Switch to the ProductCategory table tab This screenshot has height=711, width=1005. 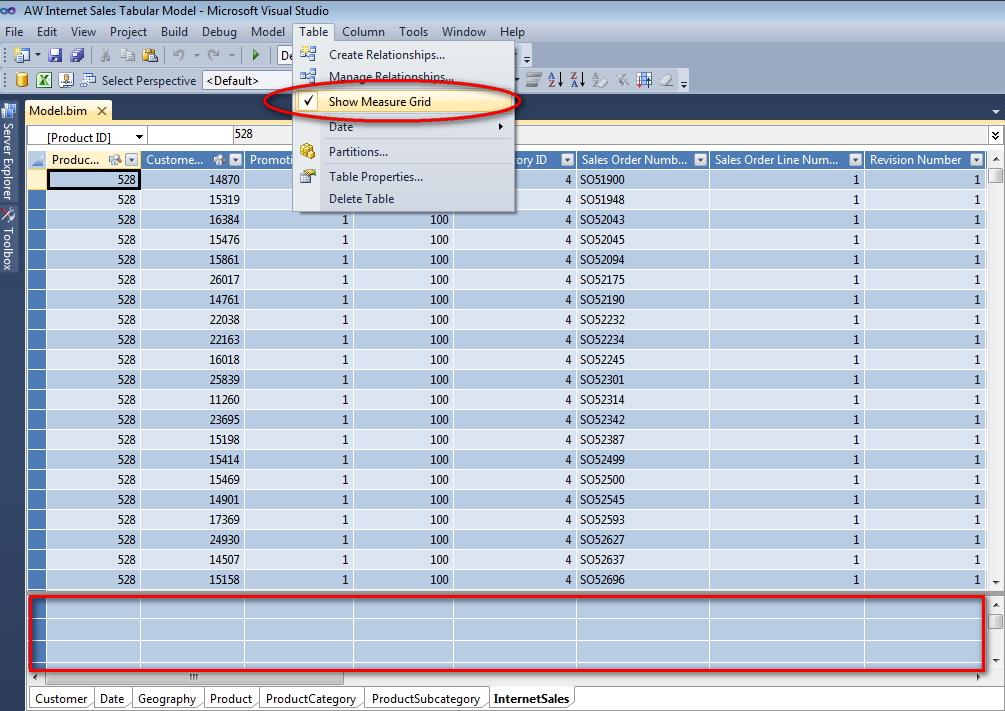[311, 698]
